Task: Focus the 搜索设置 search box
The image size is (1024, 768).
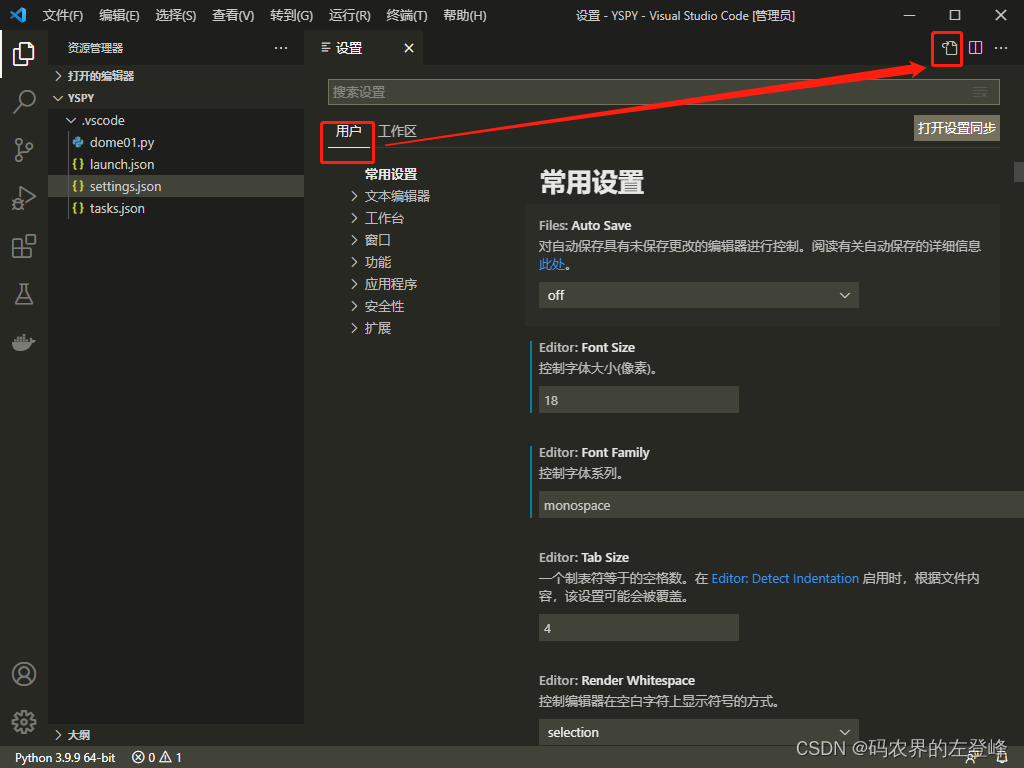Action: (x=664, y=92)
